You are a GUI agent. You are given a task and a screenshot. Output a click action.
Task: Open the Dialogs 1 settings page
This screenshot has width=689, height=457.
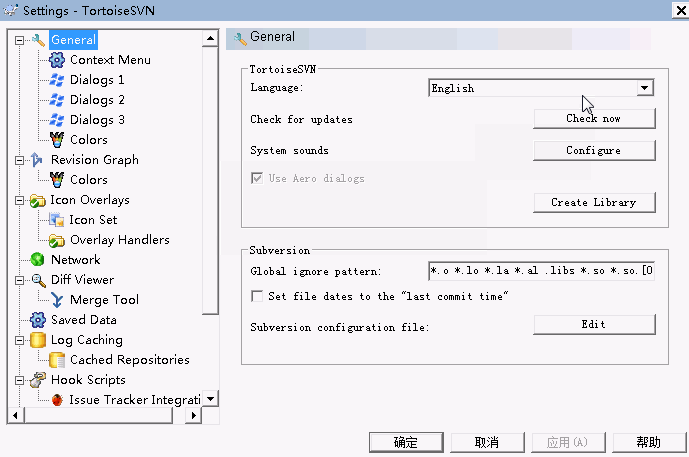pyautogui.click(x=97, y=80)
